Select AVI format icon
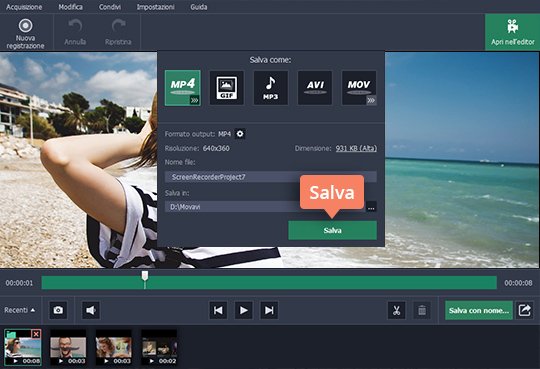This screenshot has height=369, width=540. (315, 88)
